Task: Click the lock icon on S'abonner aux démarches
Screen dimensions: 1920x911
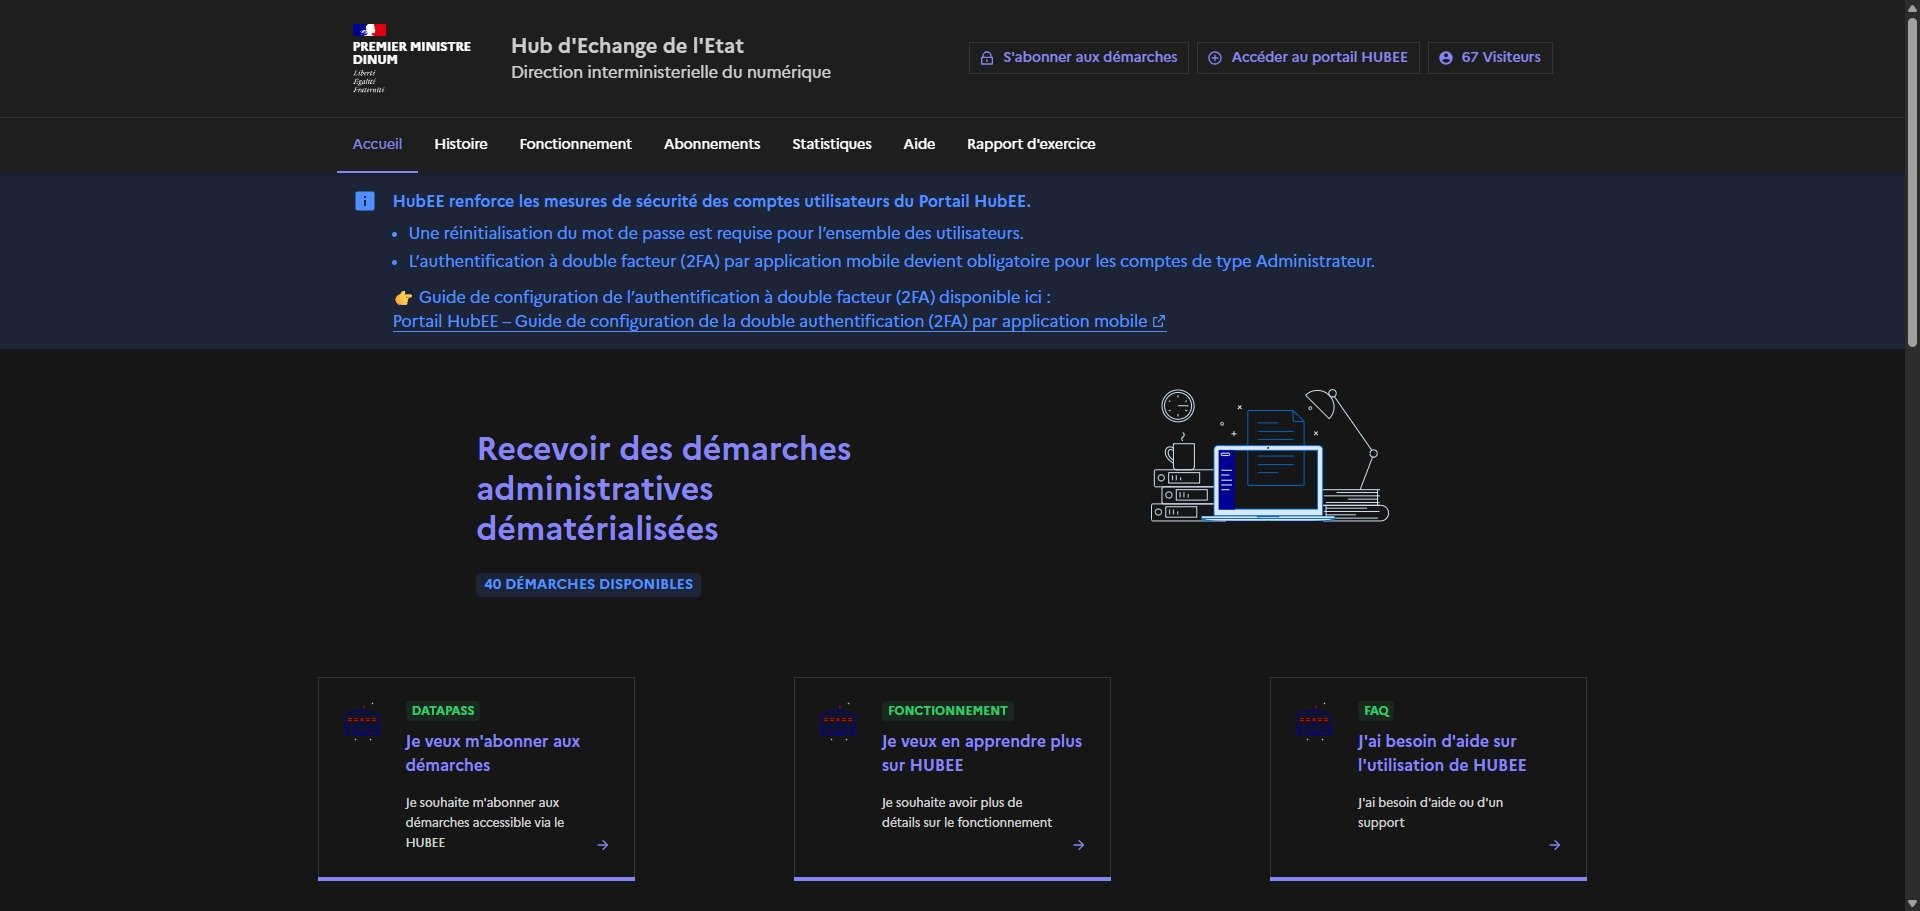Action: pyautogui.click(x=987, y=57)
